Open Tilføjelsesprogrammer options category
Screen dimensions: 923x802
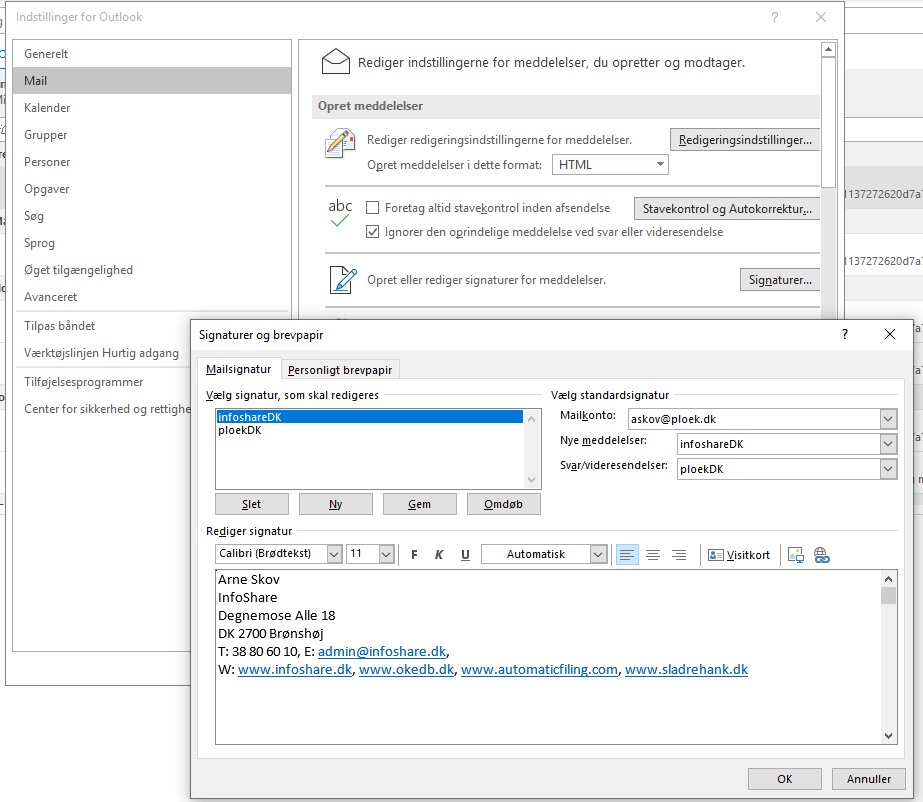pos(102,382)
